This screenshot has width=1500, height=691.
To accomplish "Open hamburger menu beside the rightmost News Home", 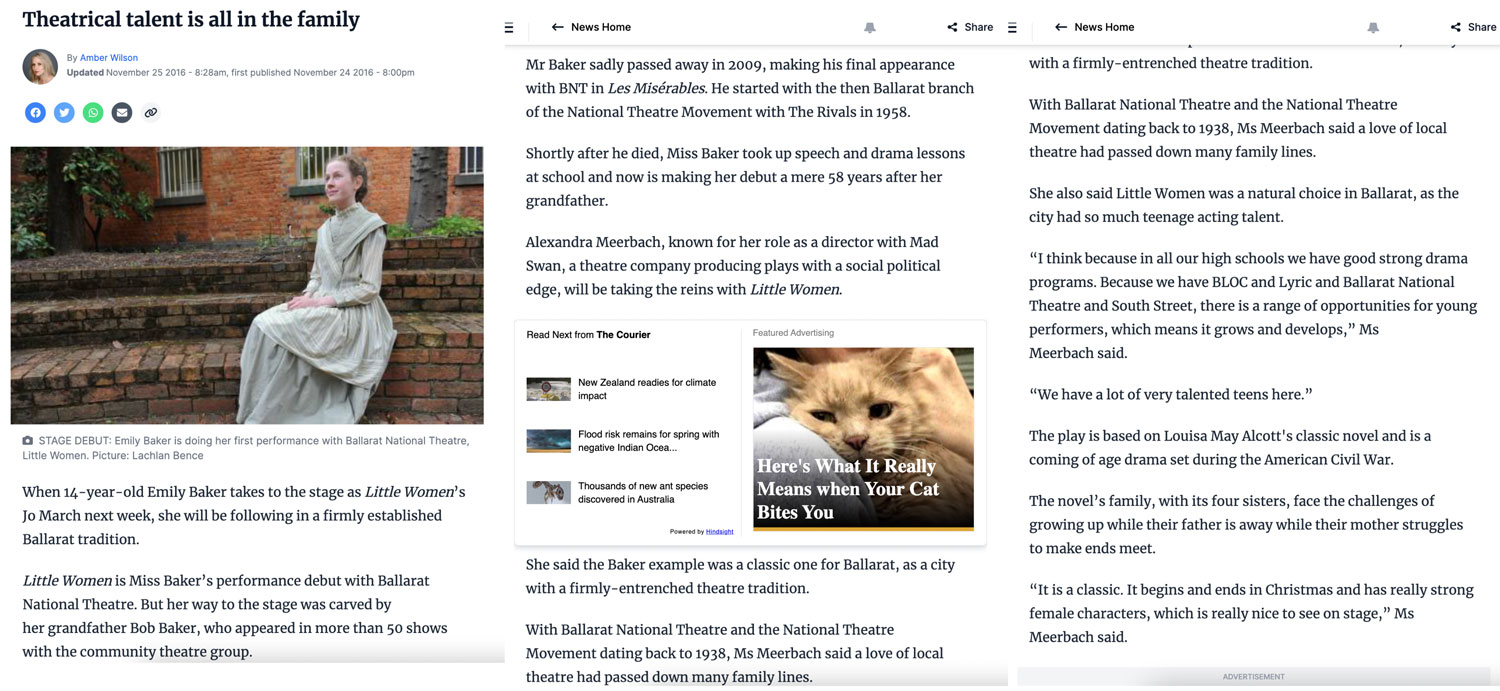I will [1013, 27].
